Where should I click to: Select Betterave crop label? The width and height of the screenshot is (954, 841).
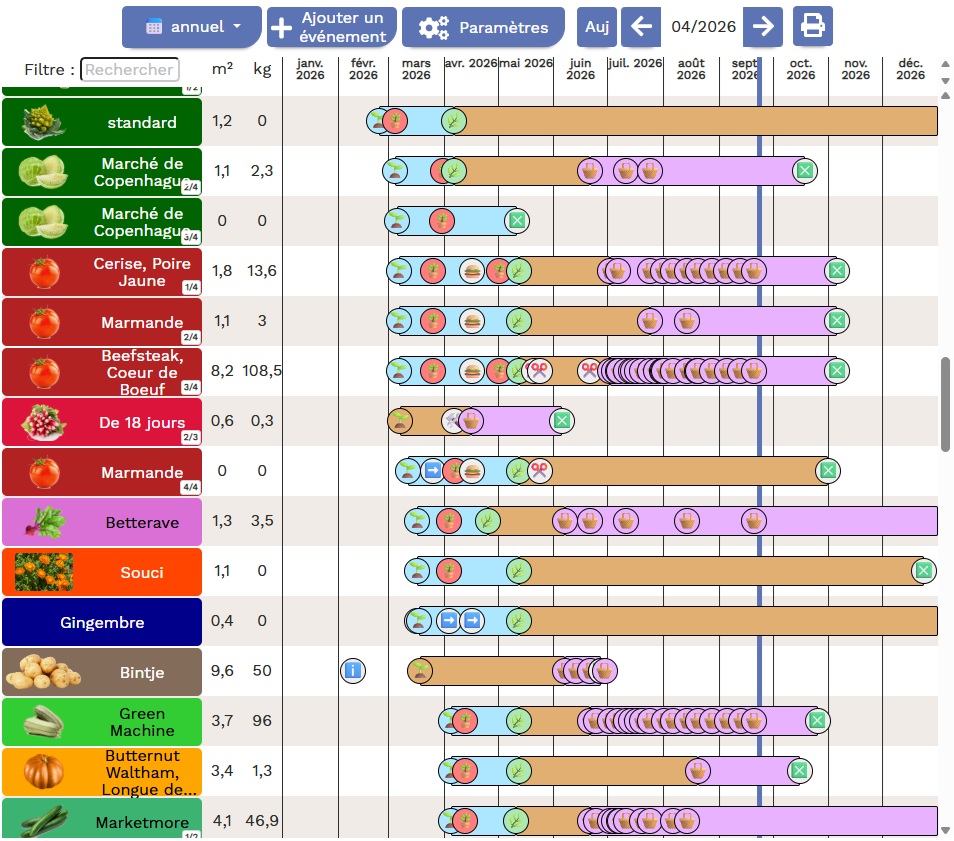[102, 522]
